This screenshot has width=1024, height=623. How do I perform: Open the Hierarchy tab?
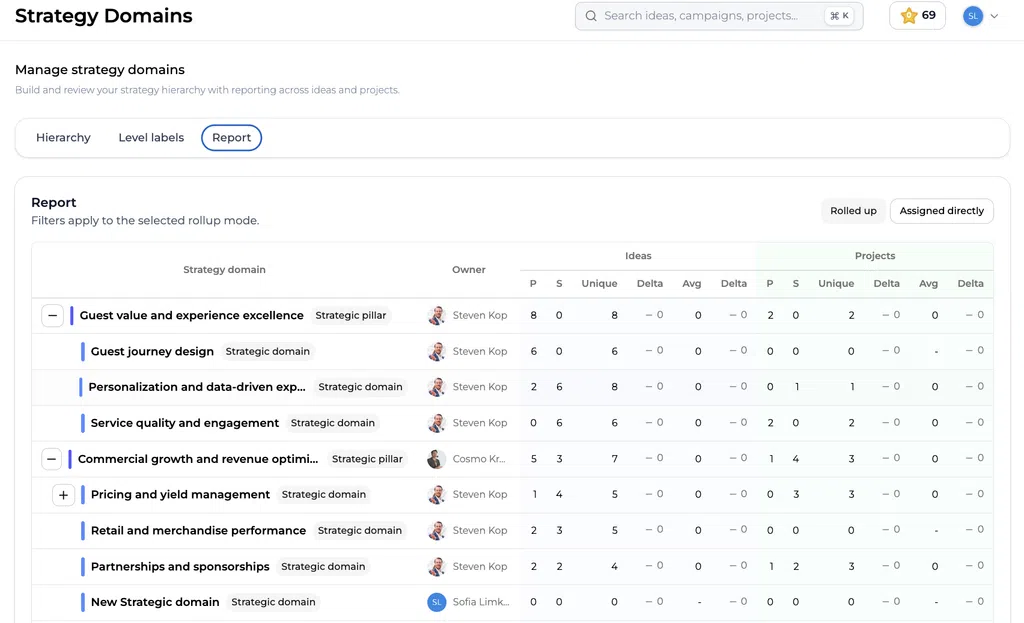[63, 138]
